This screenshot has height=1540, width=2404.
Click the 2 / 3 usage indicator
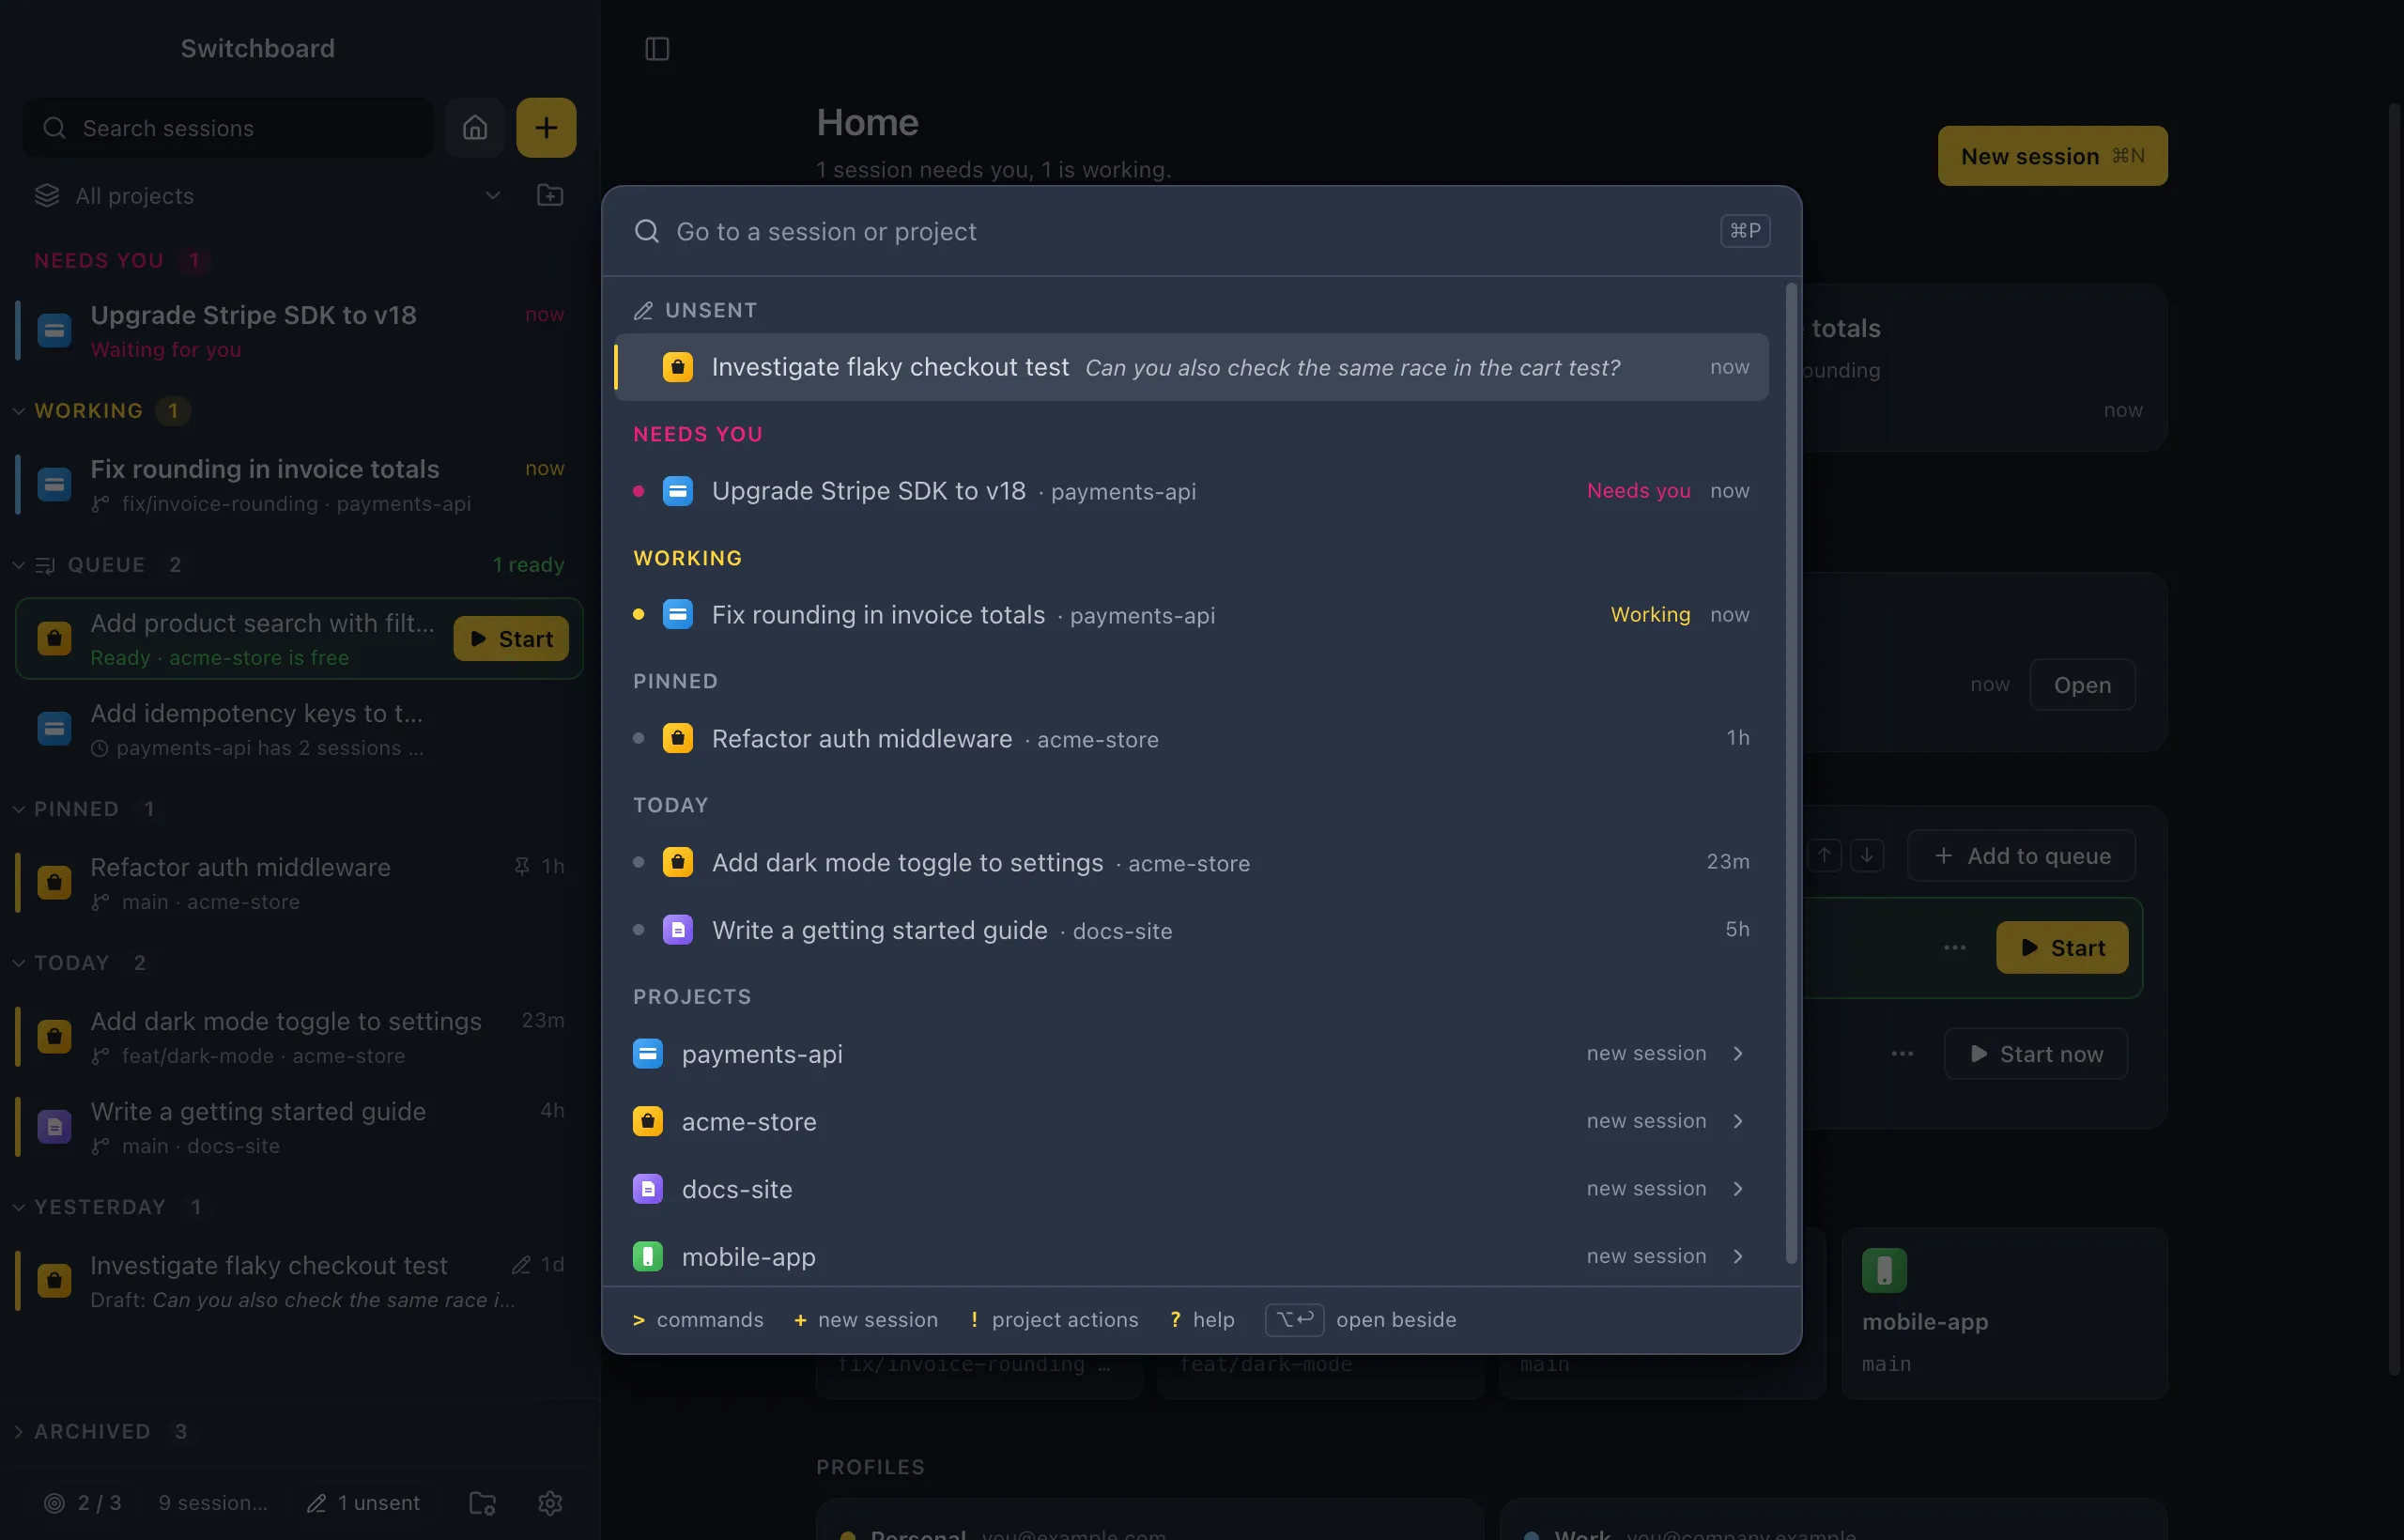click(83, 1503)
